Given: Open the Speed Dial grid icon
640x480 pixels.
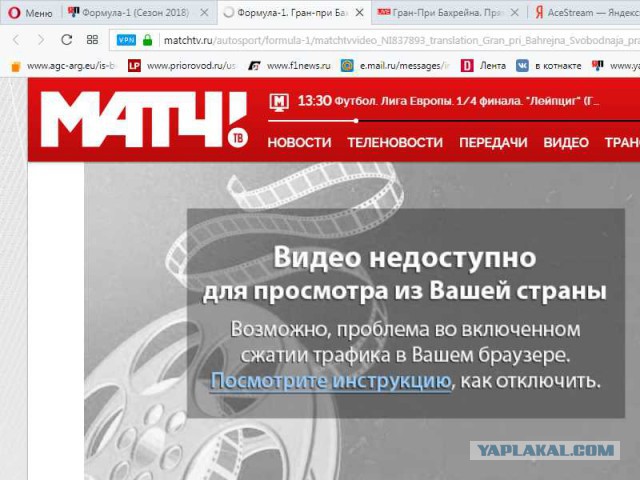Looking at the screenshot, I should (x=92, y=40).
